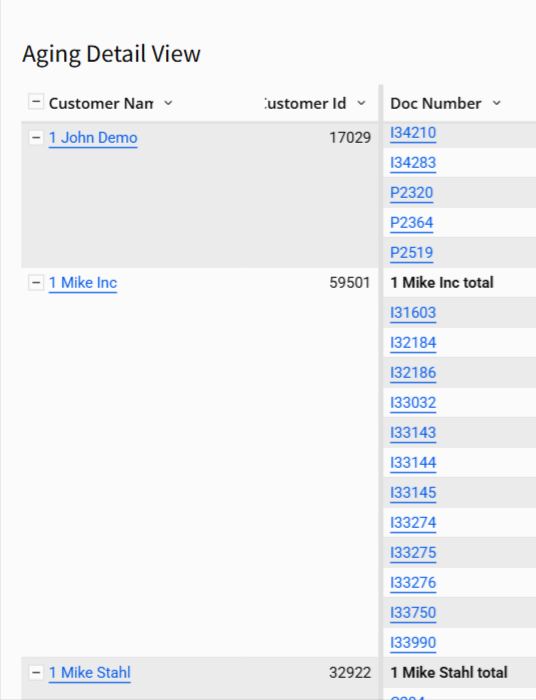536x700 pixels.
Task: Open document I33750
Action: point(413,612)
